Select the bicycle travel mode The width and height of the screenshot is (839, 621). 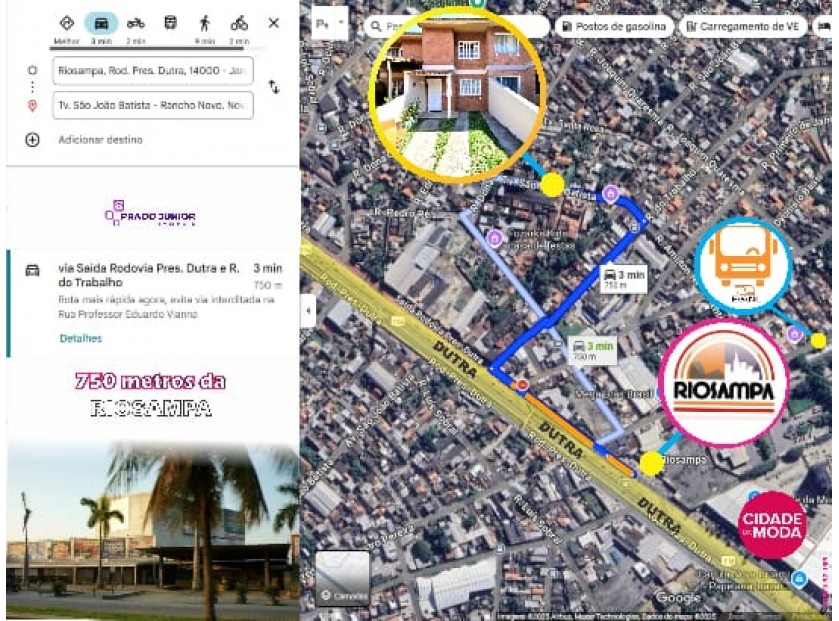pyautogui.click(x=239, y=24)
